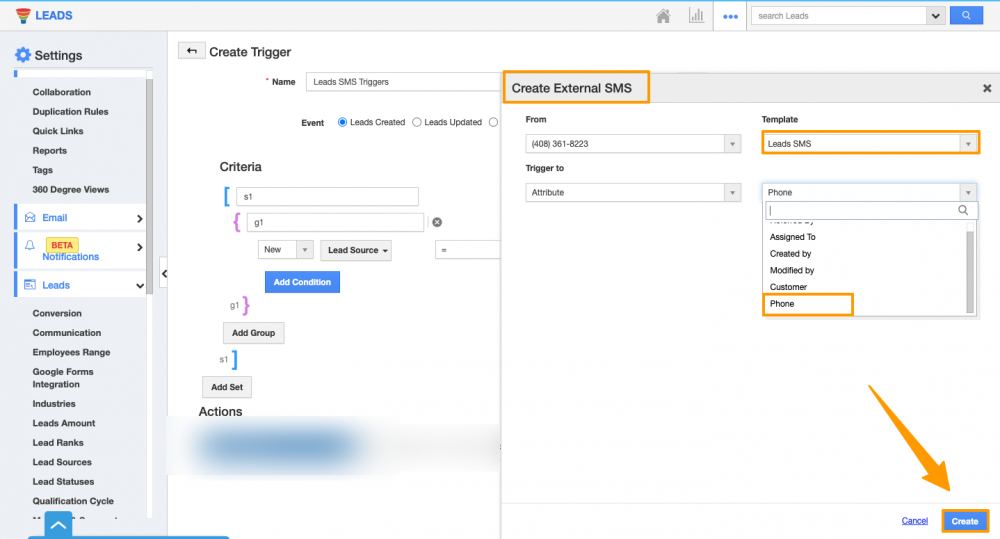Select the Leads Updated radio button
Screen dimensions: 1000x539
click(x=418, y=122)
